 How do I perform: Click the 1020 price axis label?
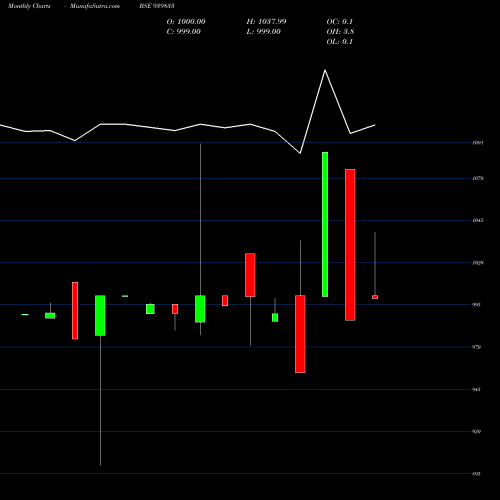click(478, 263)
